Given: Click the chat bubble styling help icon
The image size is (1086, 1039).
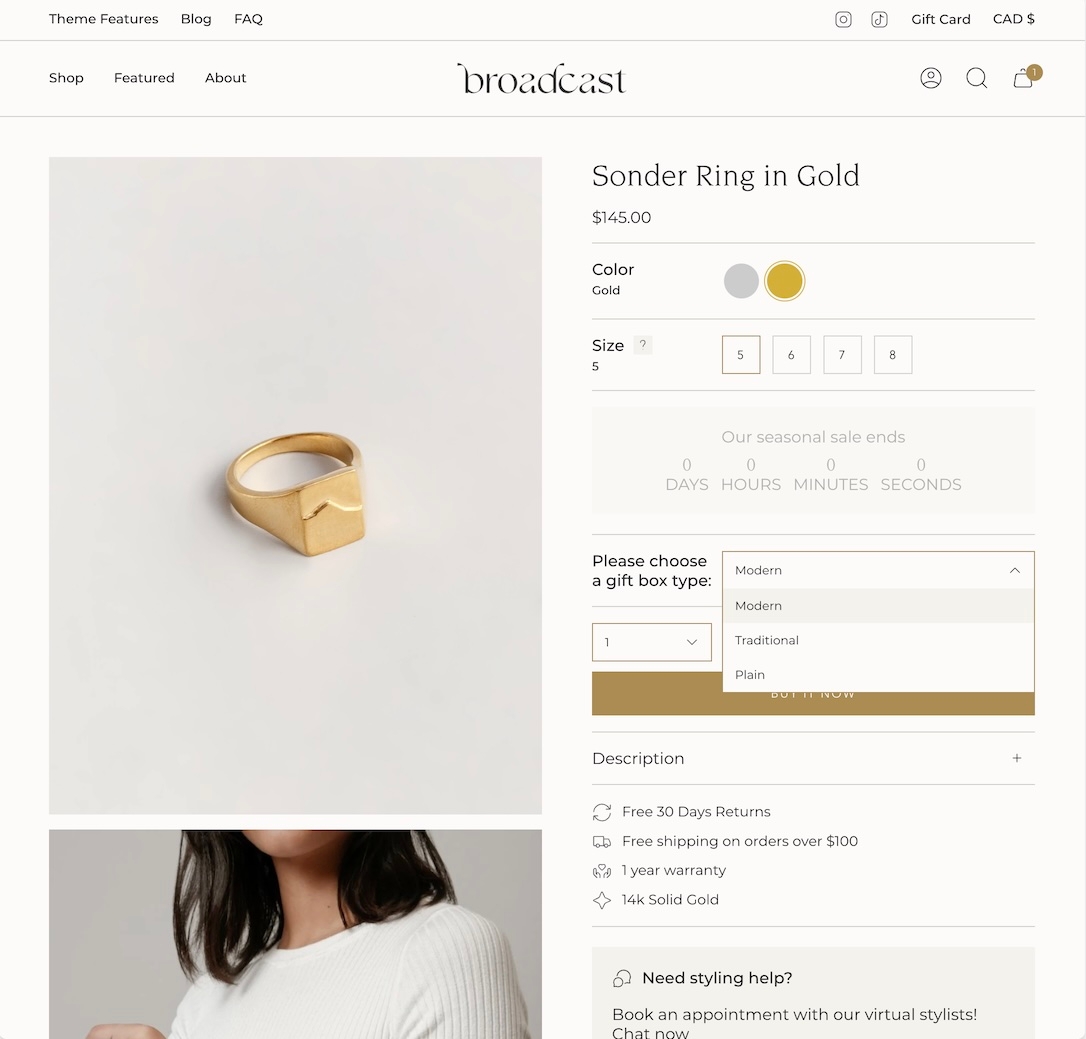Looking at the screenshot, I should (x=622, y=978).
